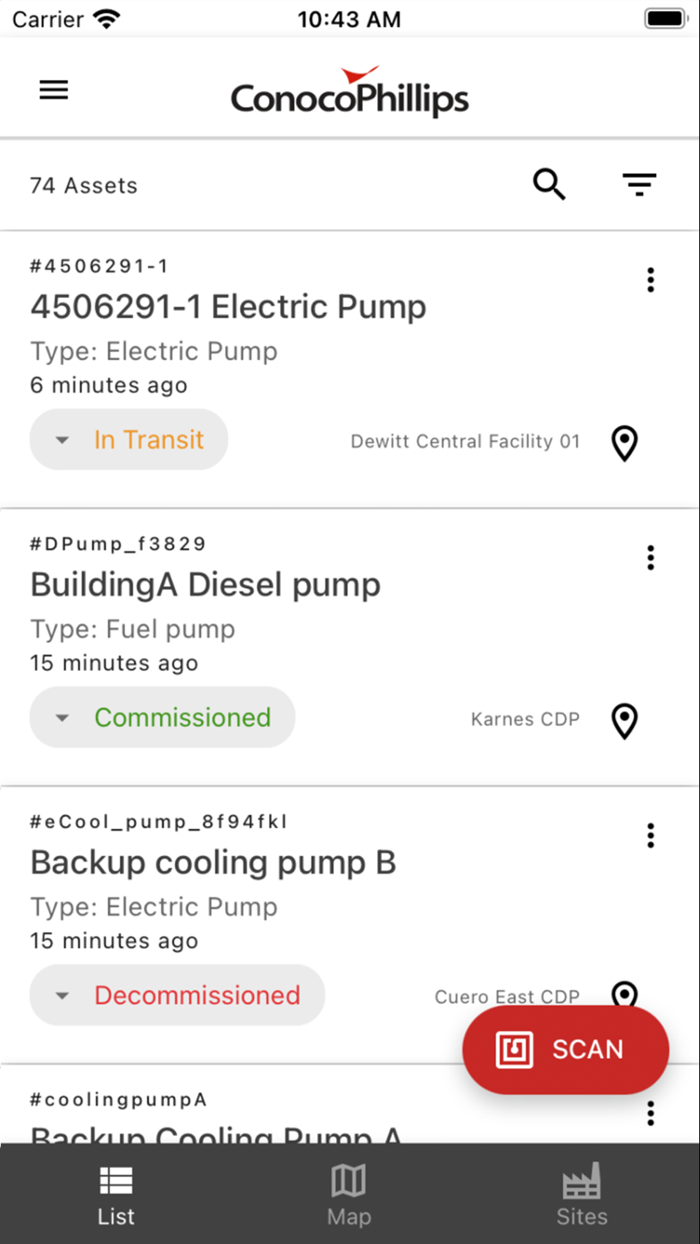Tap the QR code icon on SCAN button
This screenshot has width=700, height=1244.
pos(513,1049)
